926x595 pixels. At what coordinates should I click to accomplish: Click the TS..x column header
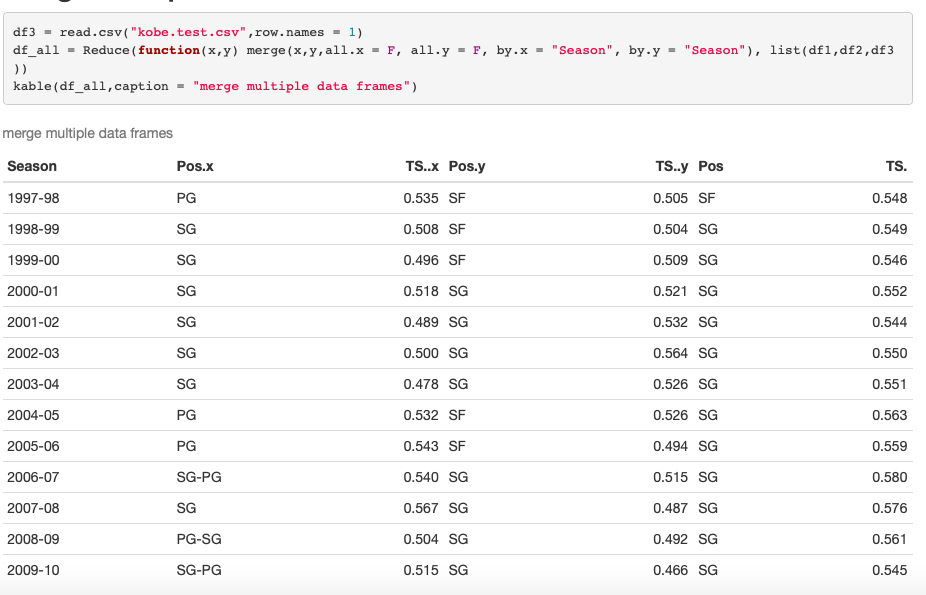click(x=422, y=166)
